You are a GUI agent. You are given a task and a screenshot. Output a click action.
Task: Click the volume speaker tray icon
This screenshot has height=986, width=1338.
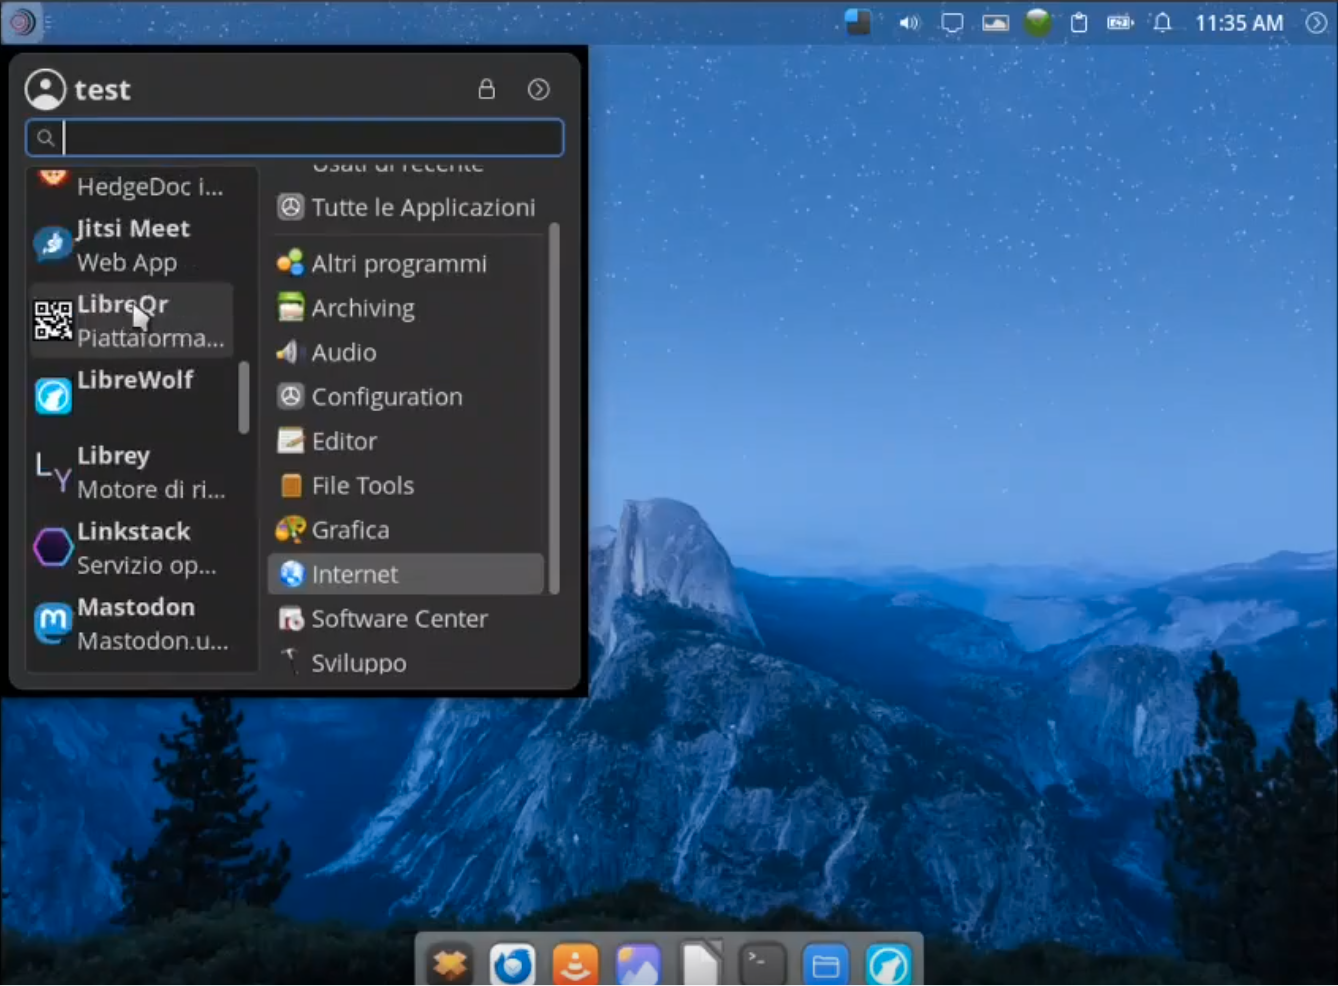[908, 23]
